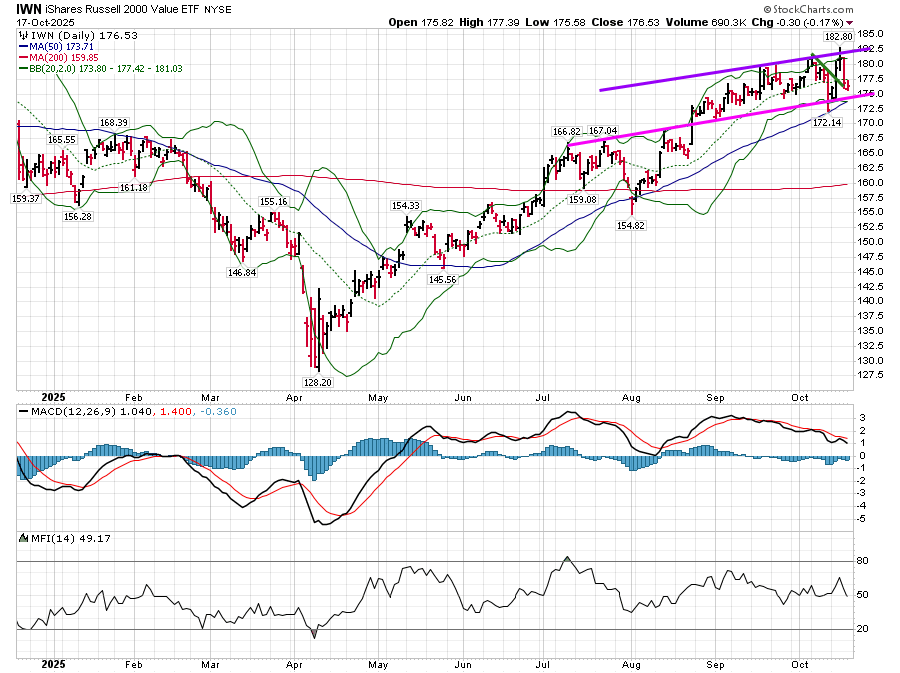Click the red MA(200) legend line marker
The height and width of the screenshot is (673, 900).
tap(23, 59)
